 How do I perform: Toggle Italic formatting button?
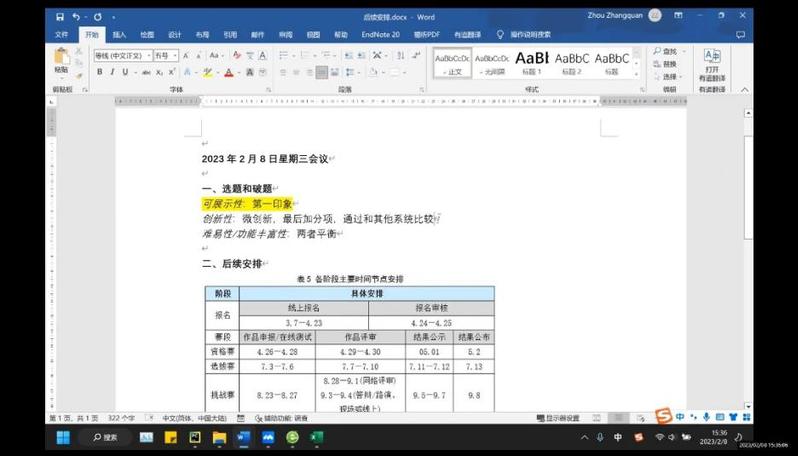(111, 72)
